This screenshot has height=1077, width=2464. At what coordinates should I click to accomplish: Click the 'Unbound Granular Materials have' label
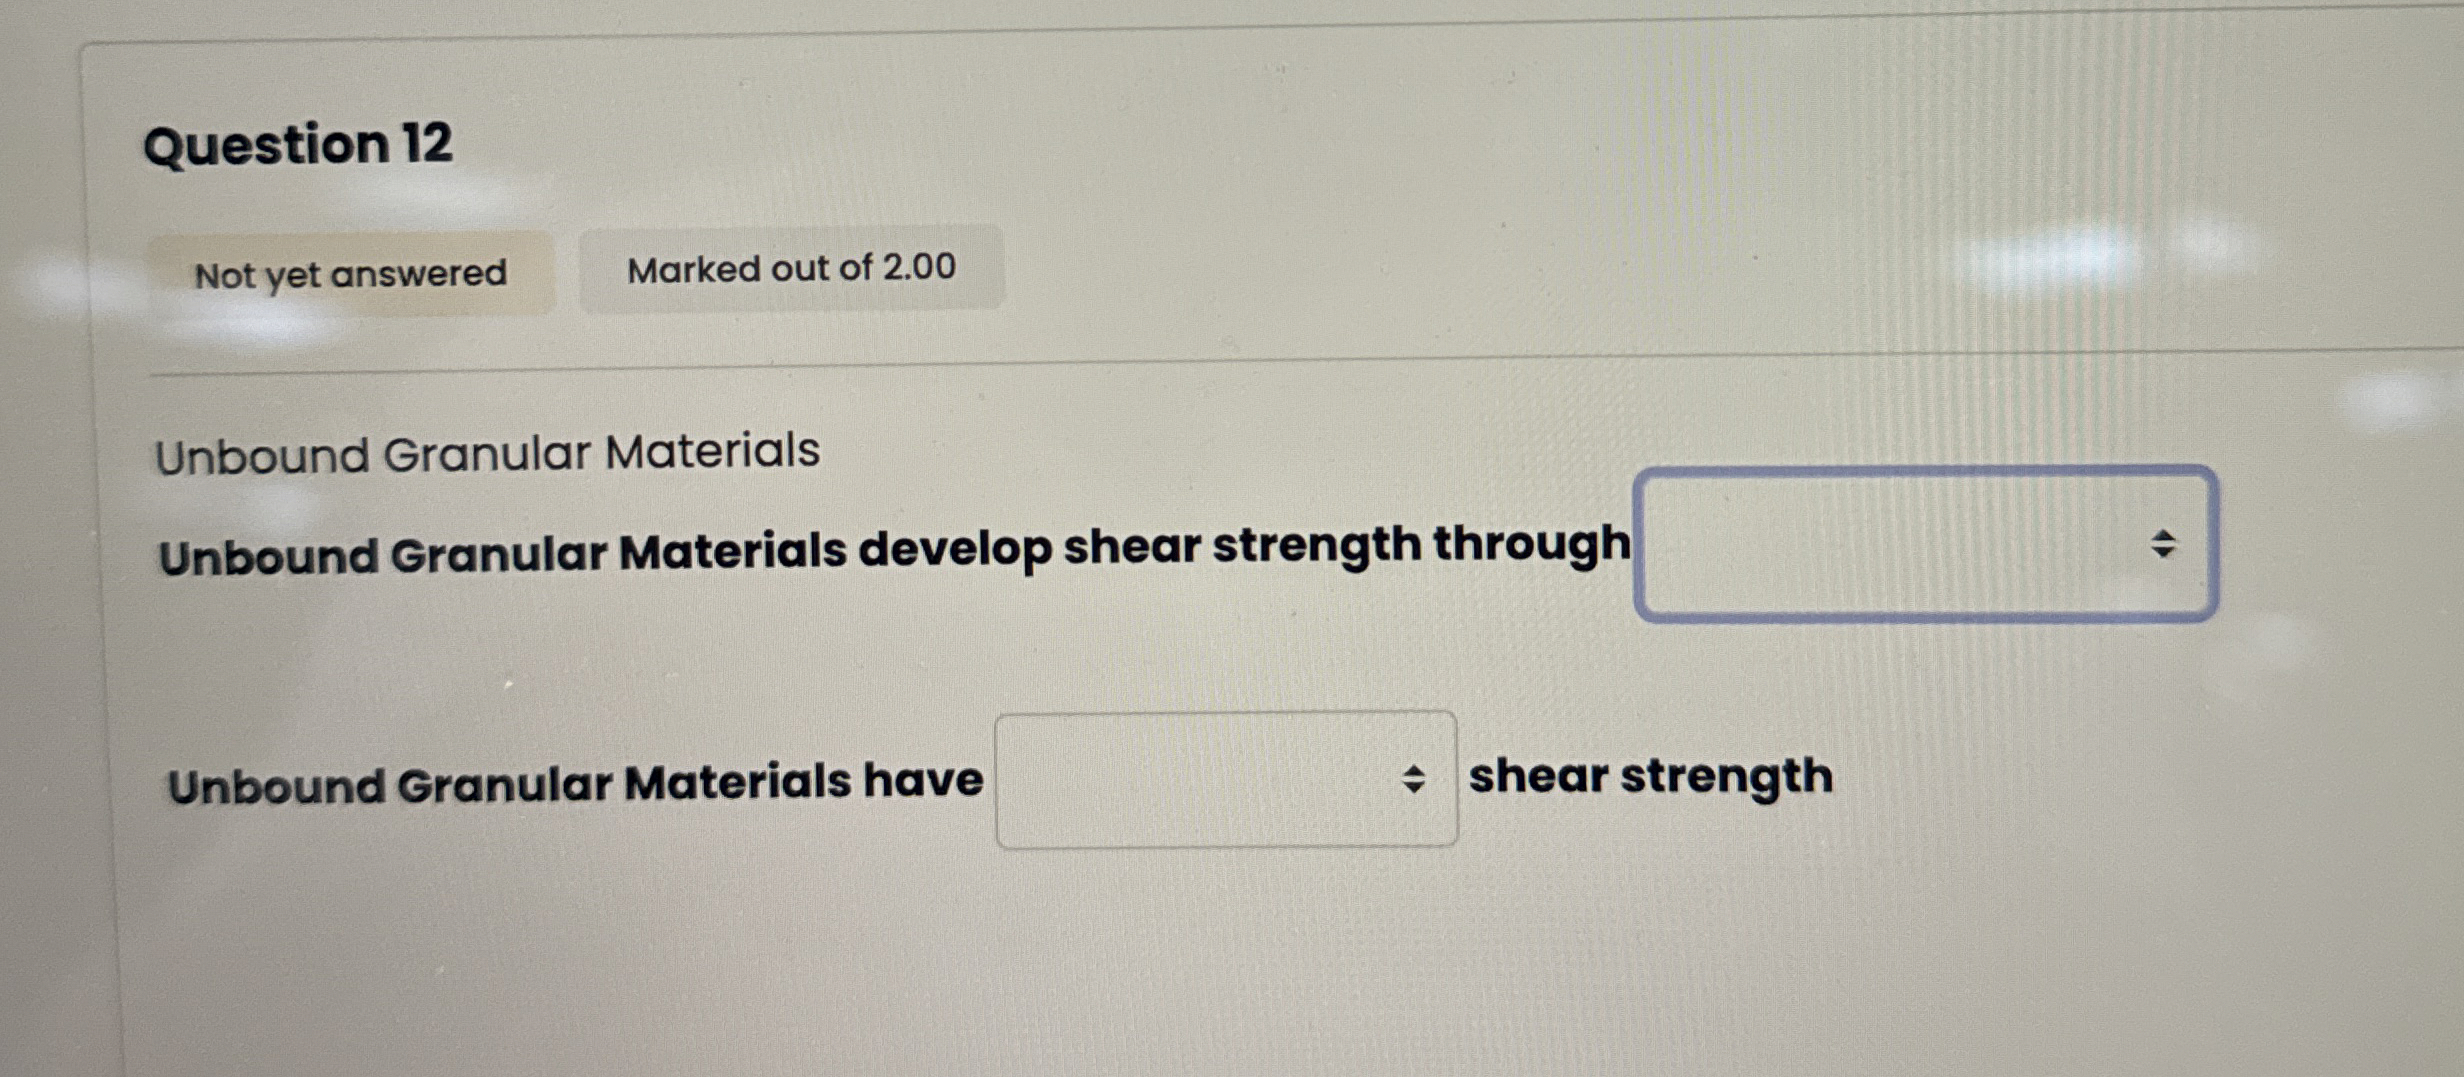[x=575, y=783]
